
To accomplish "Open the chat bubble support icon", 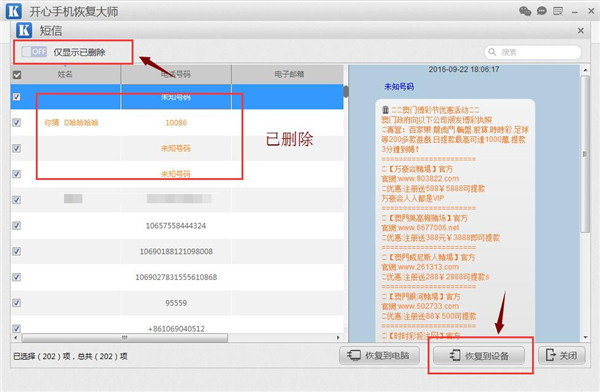I will pyautogui.click(x=542, y=11).
